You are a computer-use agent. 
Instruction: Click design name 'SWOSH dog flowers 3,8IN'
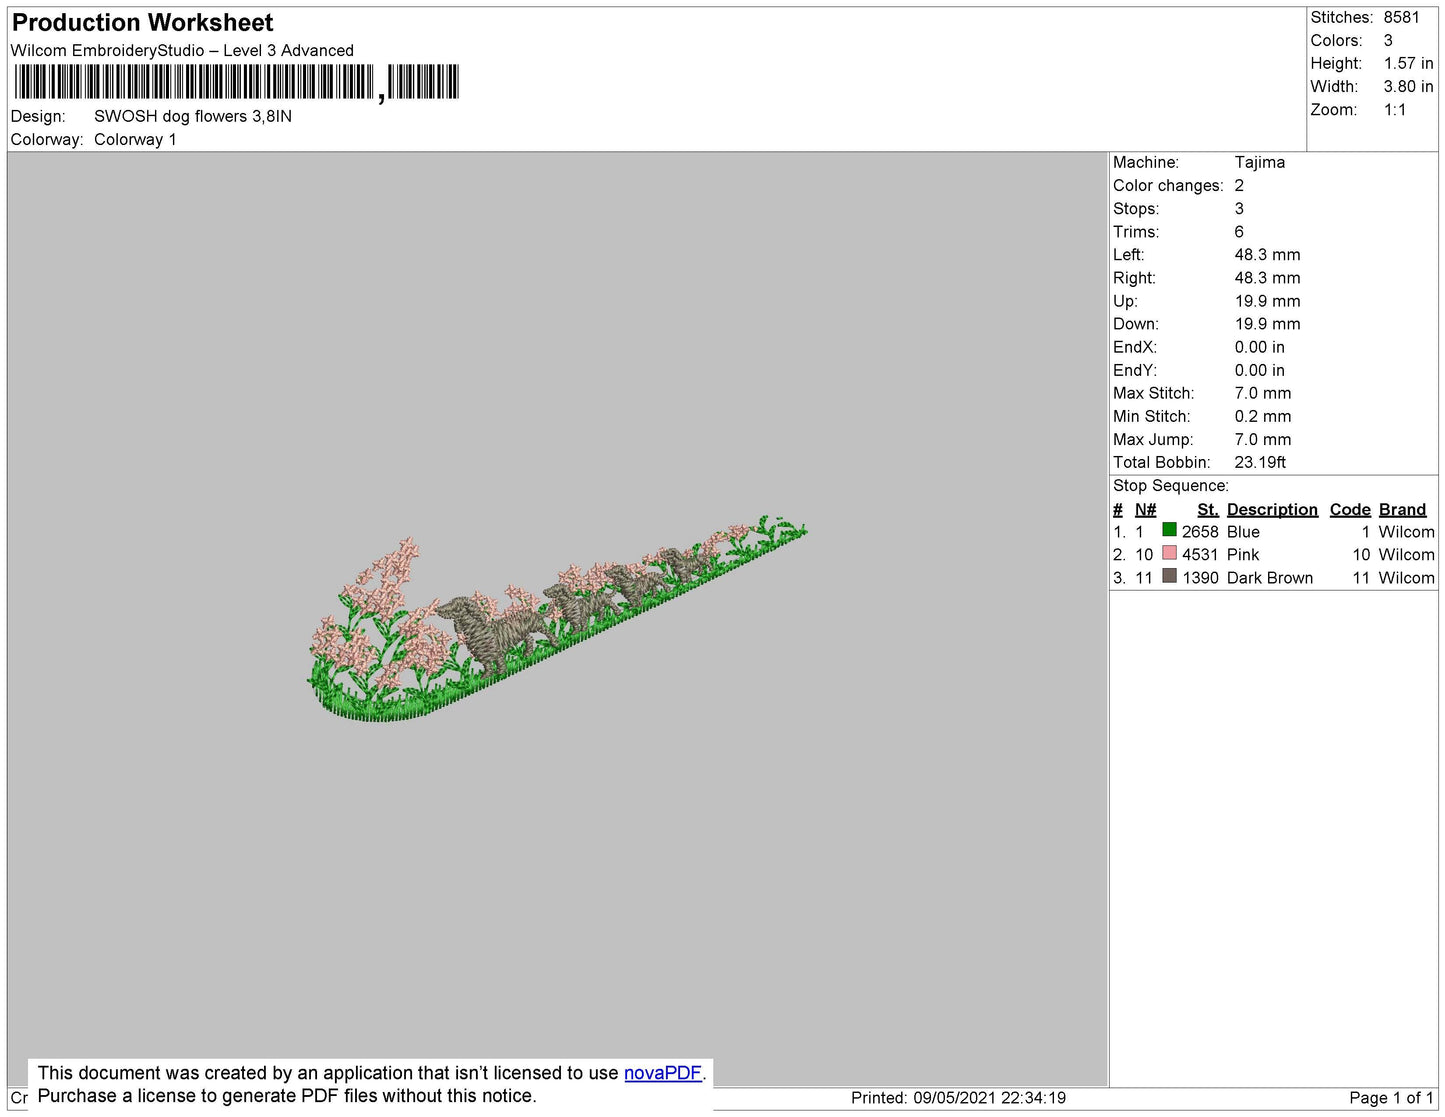click(193, 116)
